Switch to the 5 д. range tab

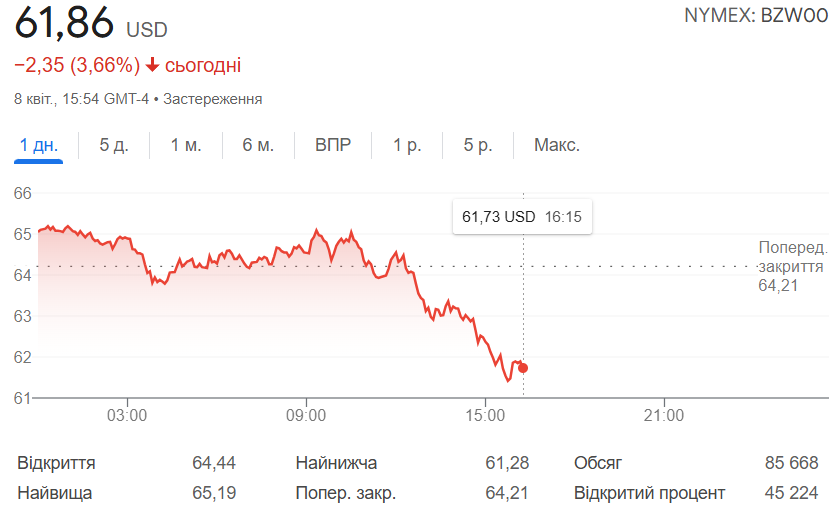[114, 145]
